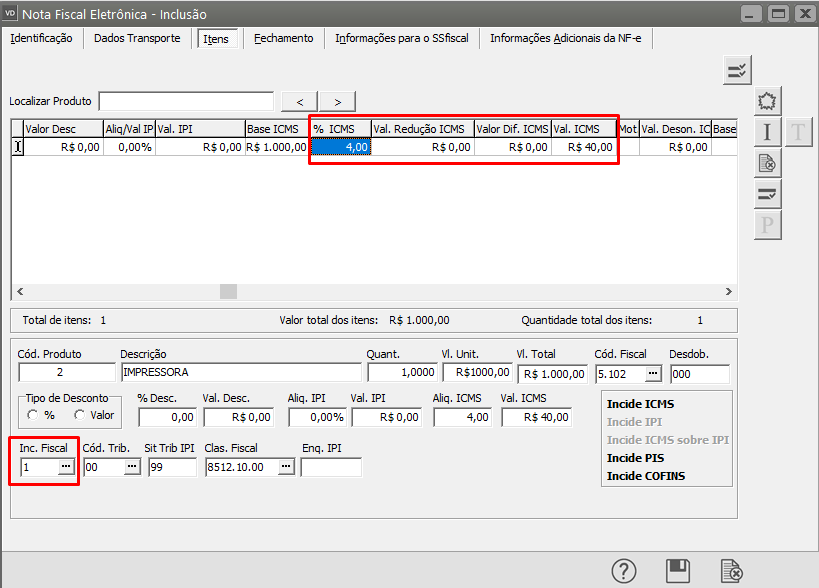The width and height of the screenshot is (819, 588).
Task: Open the Clas. Fiscal lookup button
Action: 285,467
